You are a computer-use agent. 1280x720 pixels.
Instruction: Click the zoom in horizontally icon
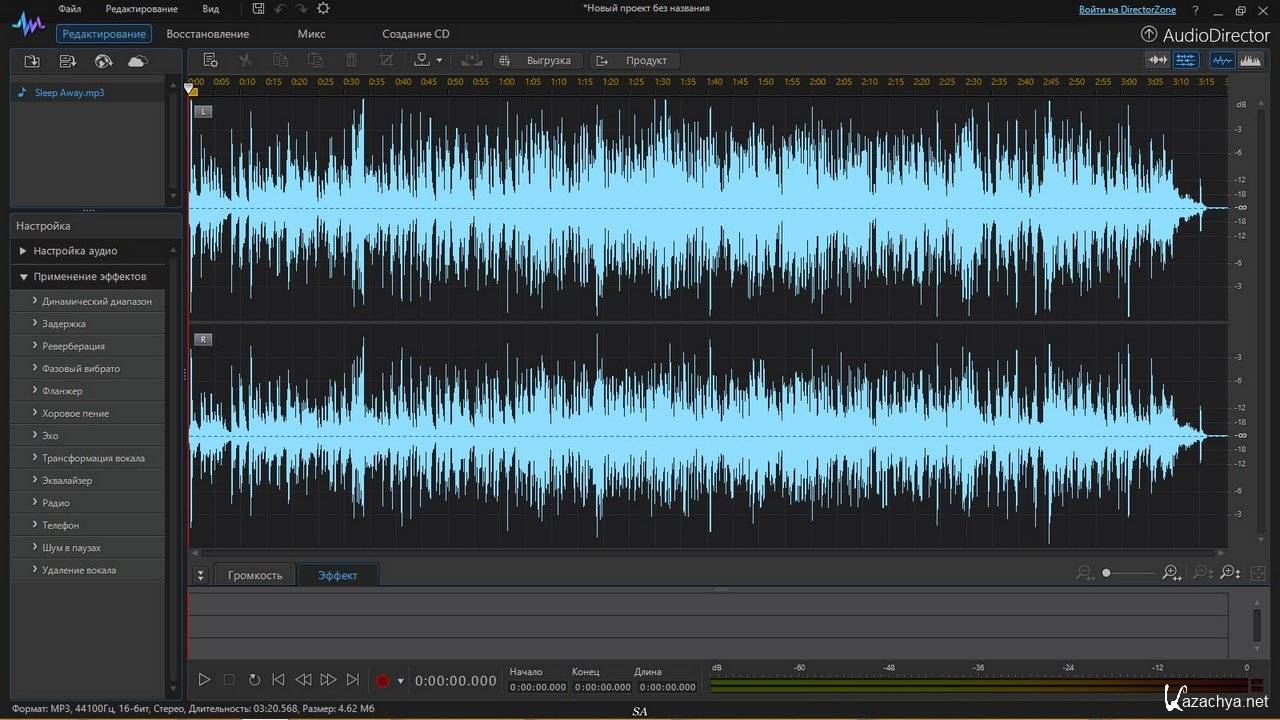coord(1172,573)
